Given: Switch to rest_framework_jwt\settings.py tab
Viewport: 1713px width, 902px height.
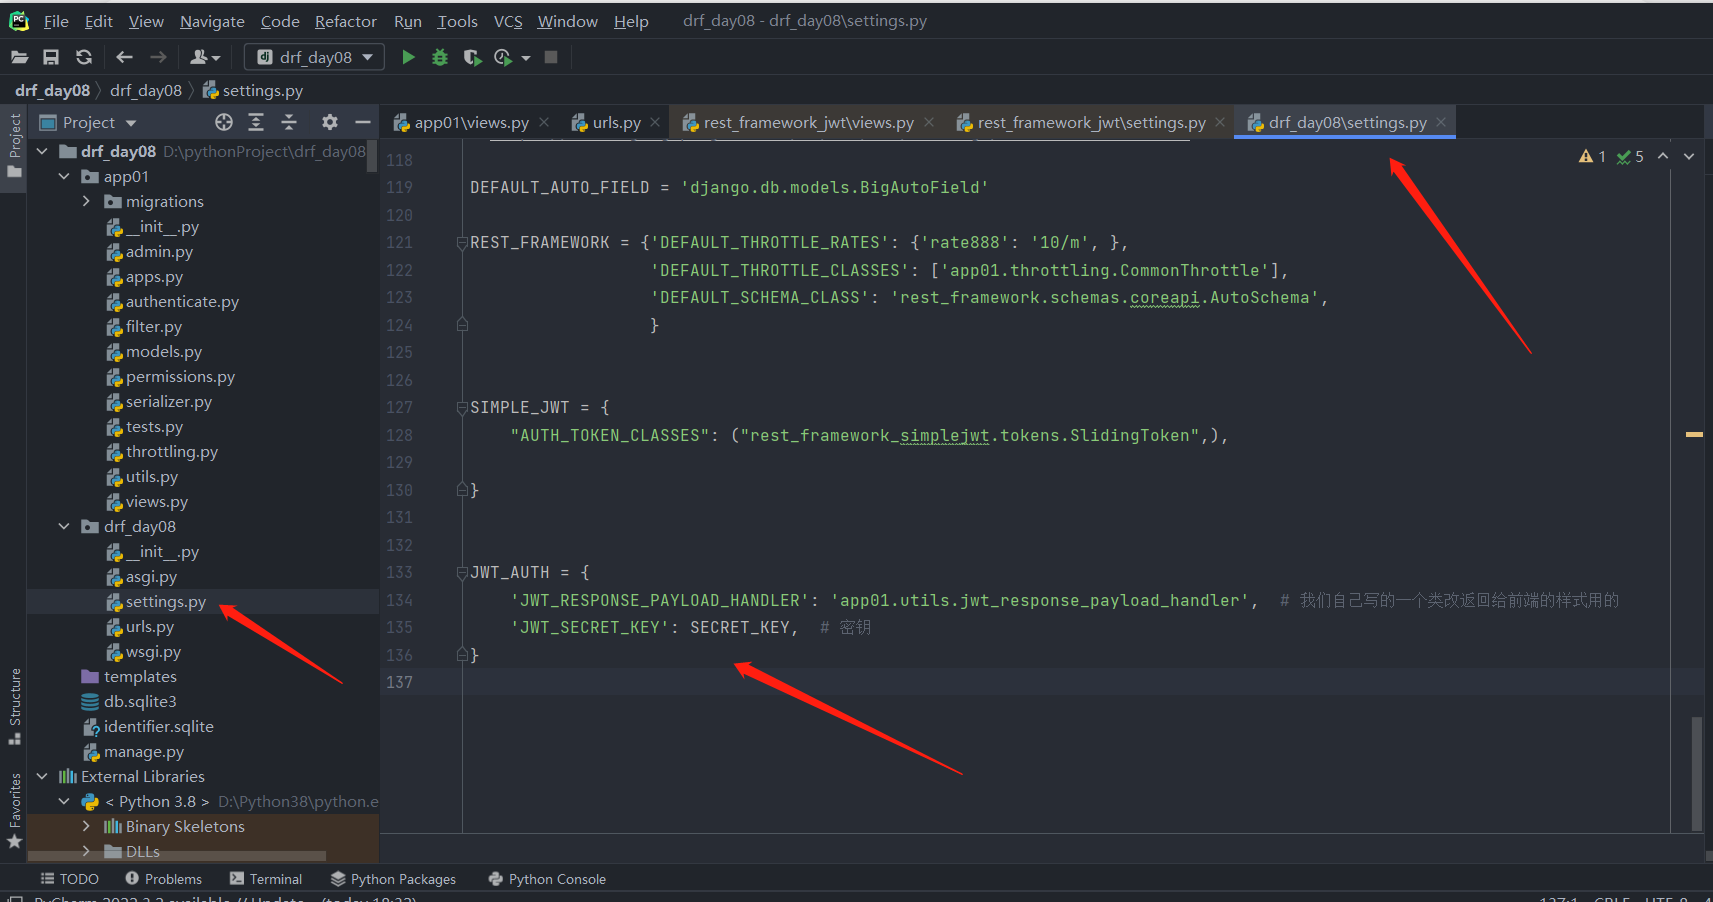Looking at the screenshot, I should 1091,122.
